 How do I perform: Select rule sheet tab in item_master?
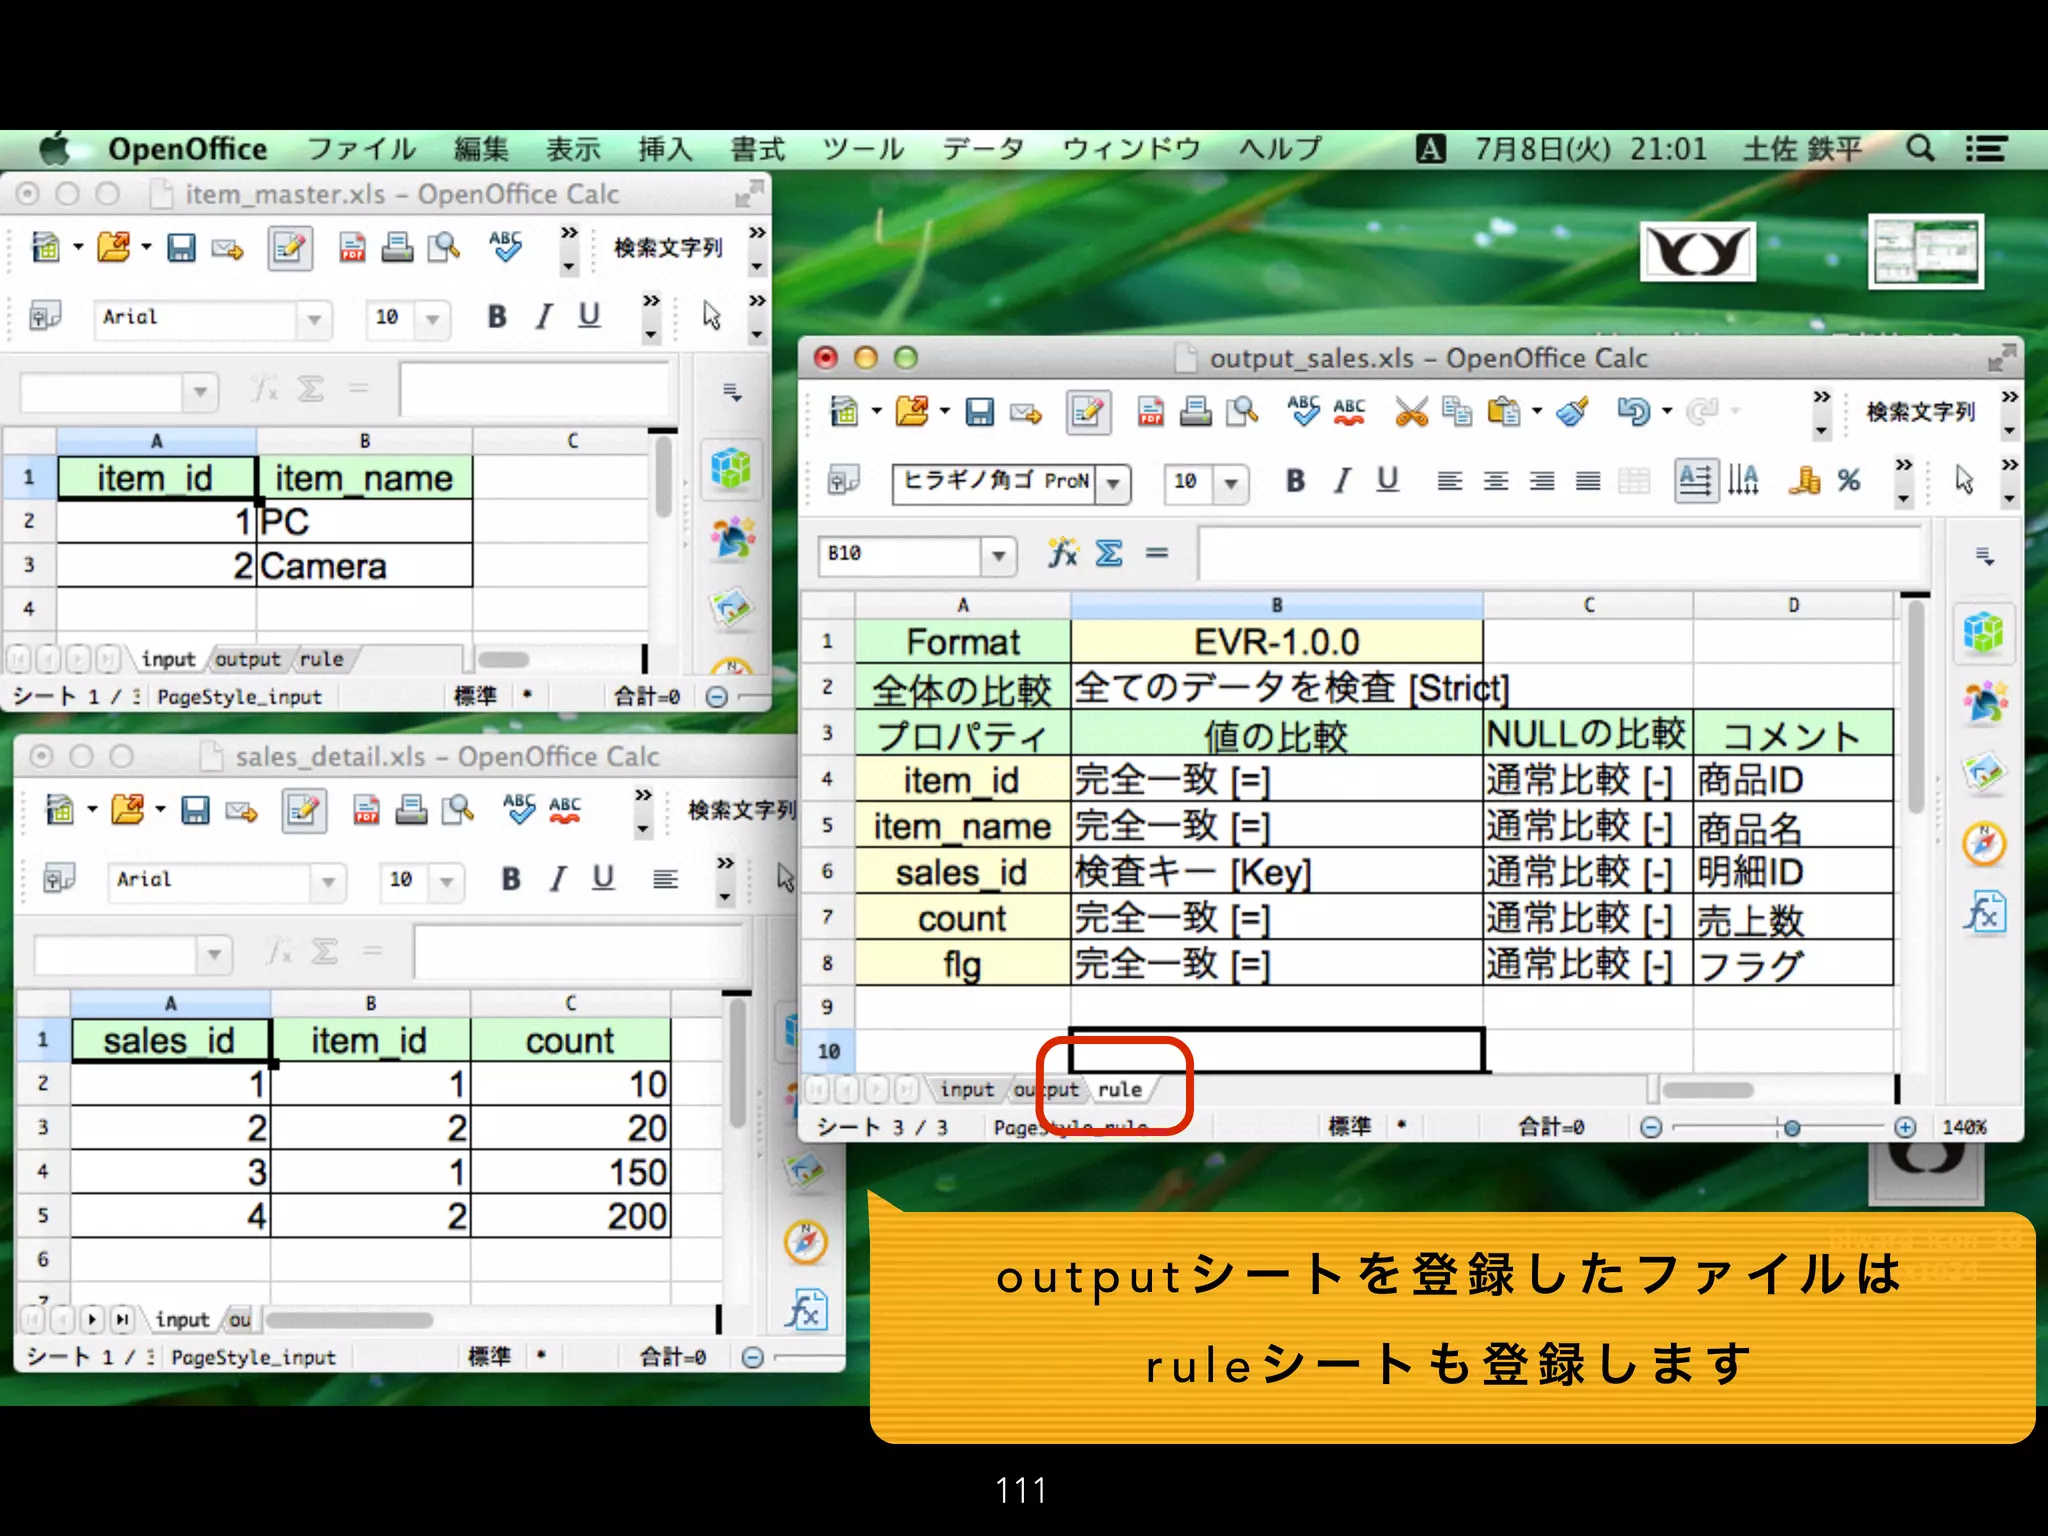point(321,659)
